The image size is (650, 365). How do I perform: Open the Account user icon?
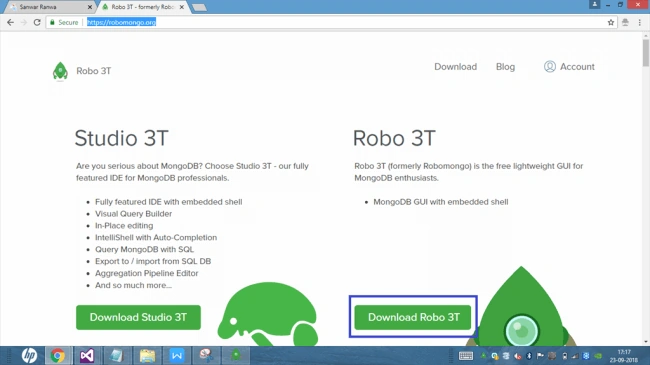point(550,66)
